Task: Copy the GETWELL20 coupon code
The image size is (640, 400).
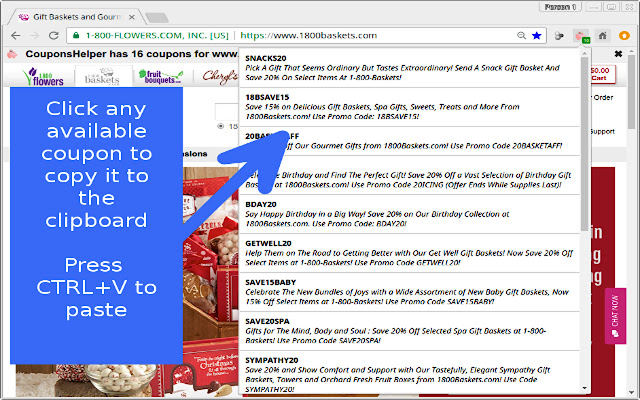Action: click(409, 253)
